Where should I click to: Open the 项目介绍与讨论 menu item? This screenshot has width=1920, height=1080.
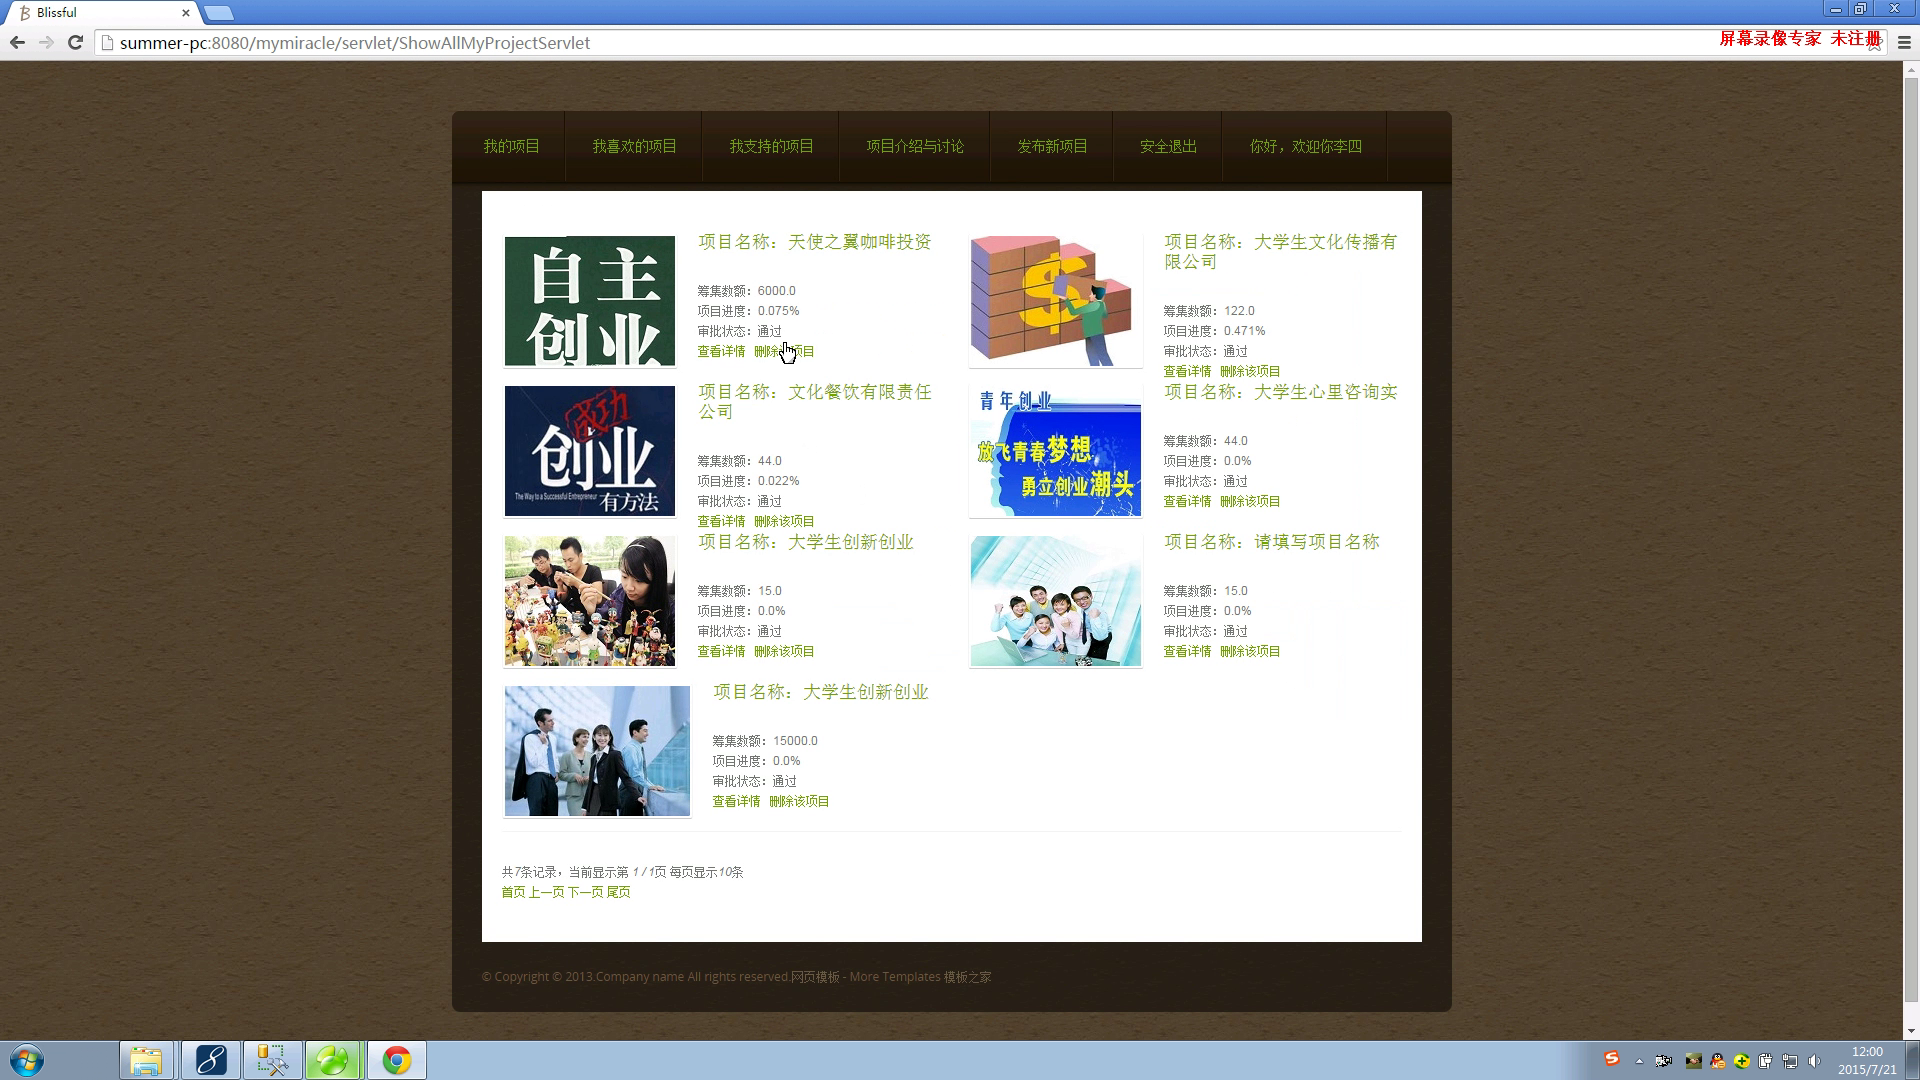click(x=915, y=146)
